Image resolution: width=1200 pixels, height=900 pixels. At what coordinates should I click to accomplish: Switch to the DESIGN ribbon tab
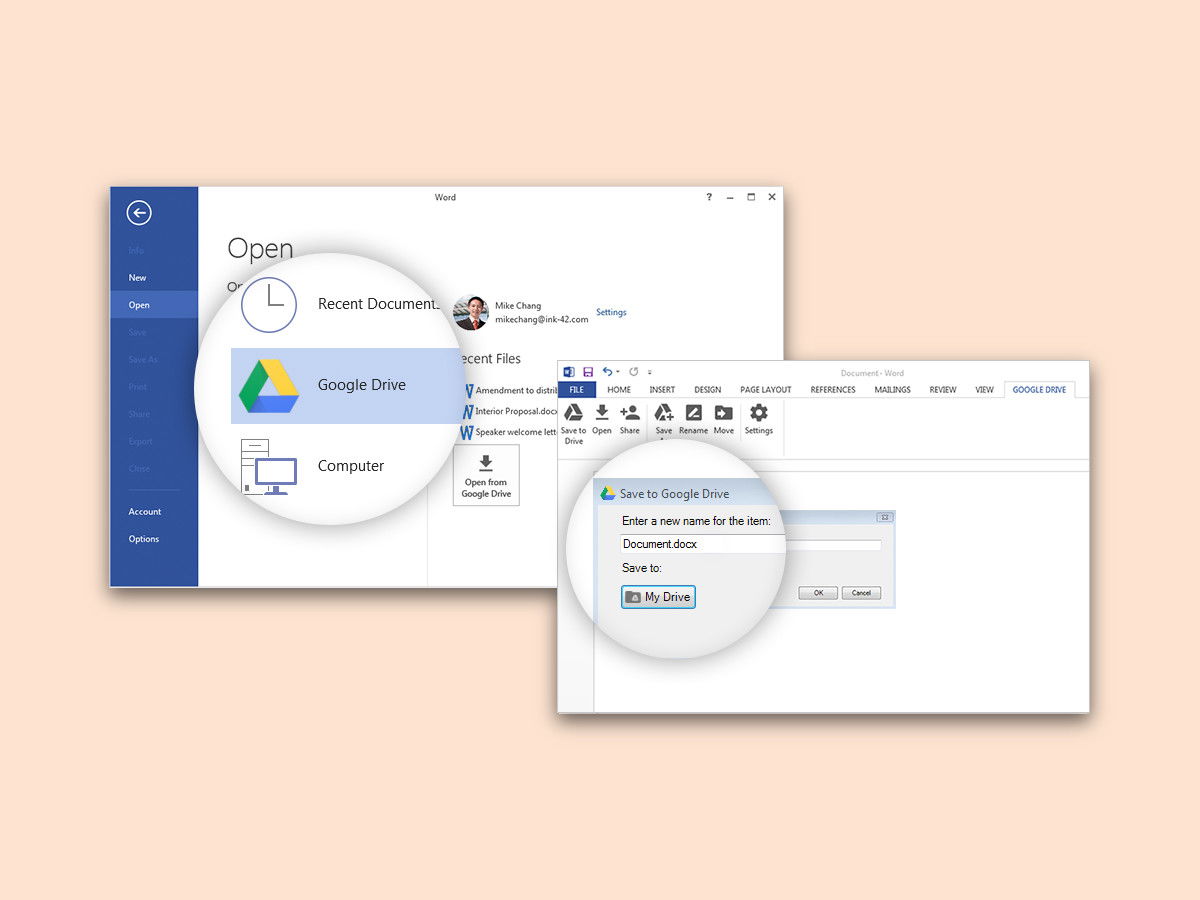tap(707, 390)
